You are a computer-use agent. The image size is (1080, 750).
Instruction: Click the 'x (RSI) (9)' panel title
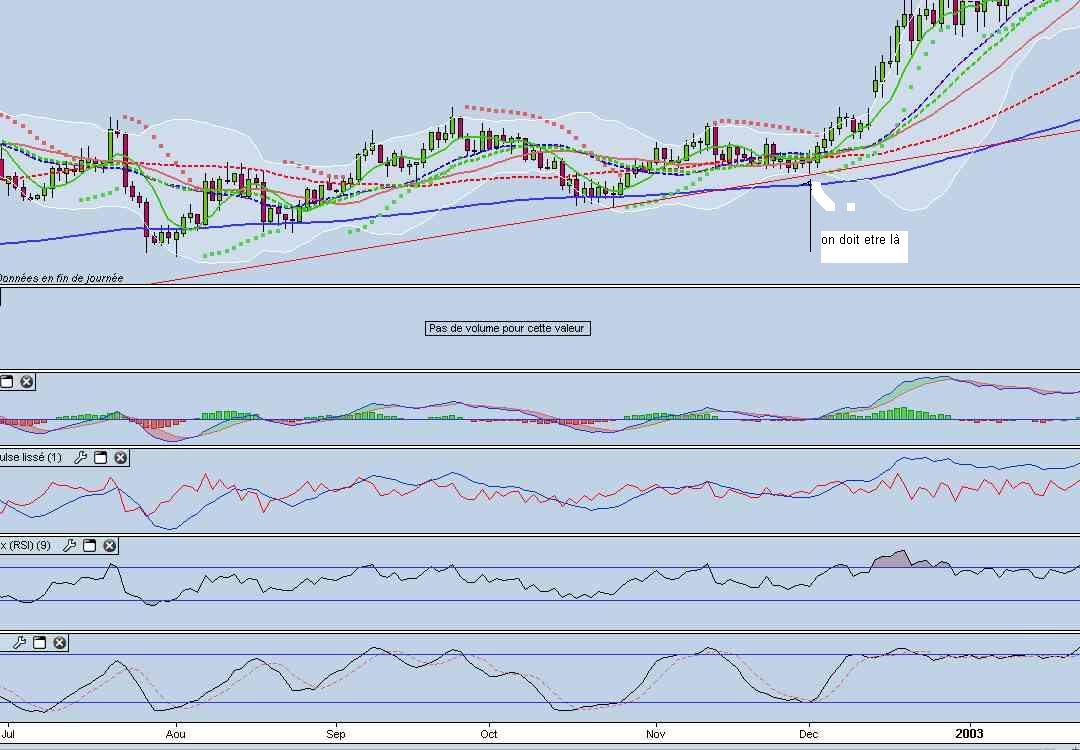pos(26,546)
